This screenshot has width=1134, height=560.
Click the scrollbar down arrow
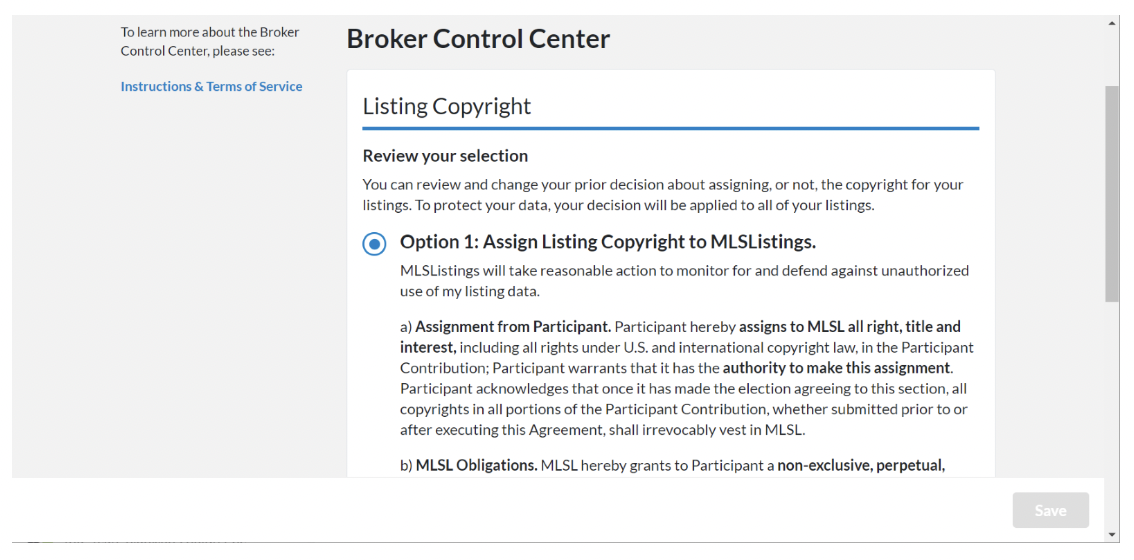1112,534
